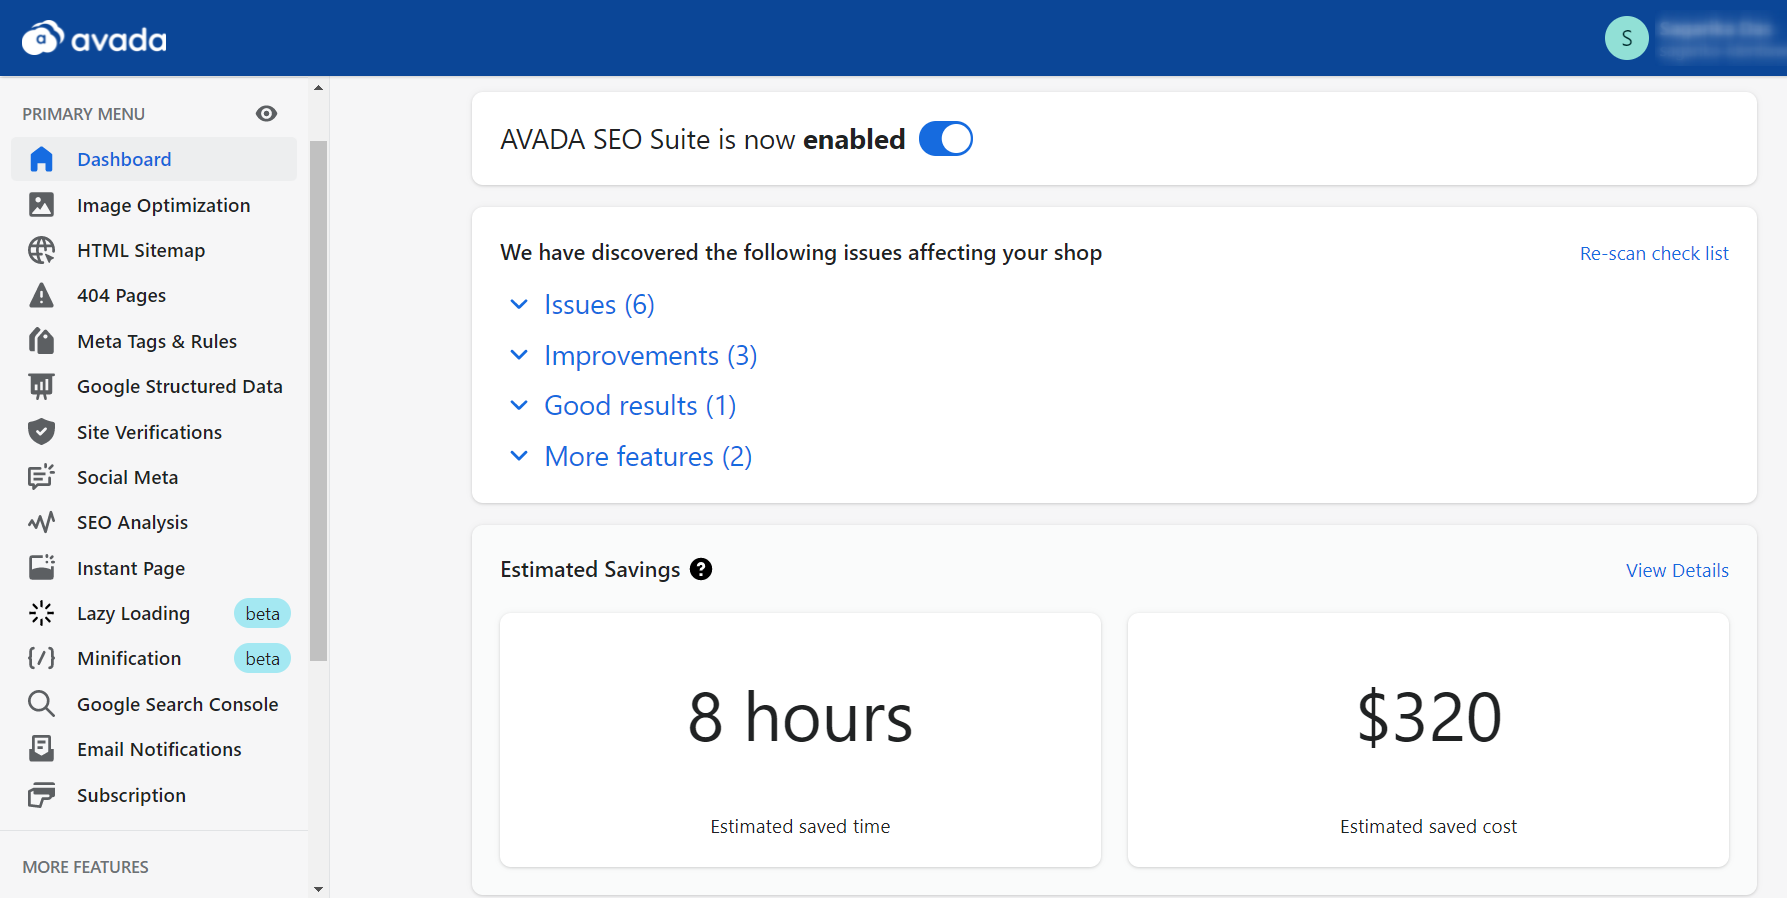Expand the More features (2) chevron
The image size is (1787, 898).
(519, 456)
